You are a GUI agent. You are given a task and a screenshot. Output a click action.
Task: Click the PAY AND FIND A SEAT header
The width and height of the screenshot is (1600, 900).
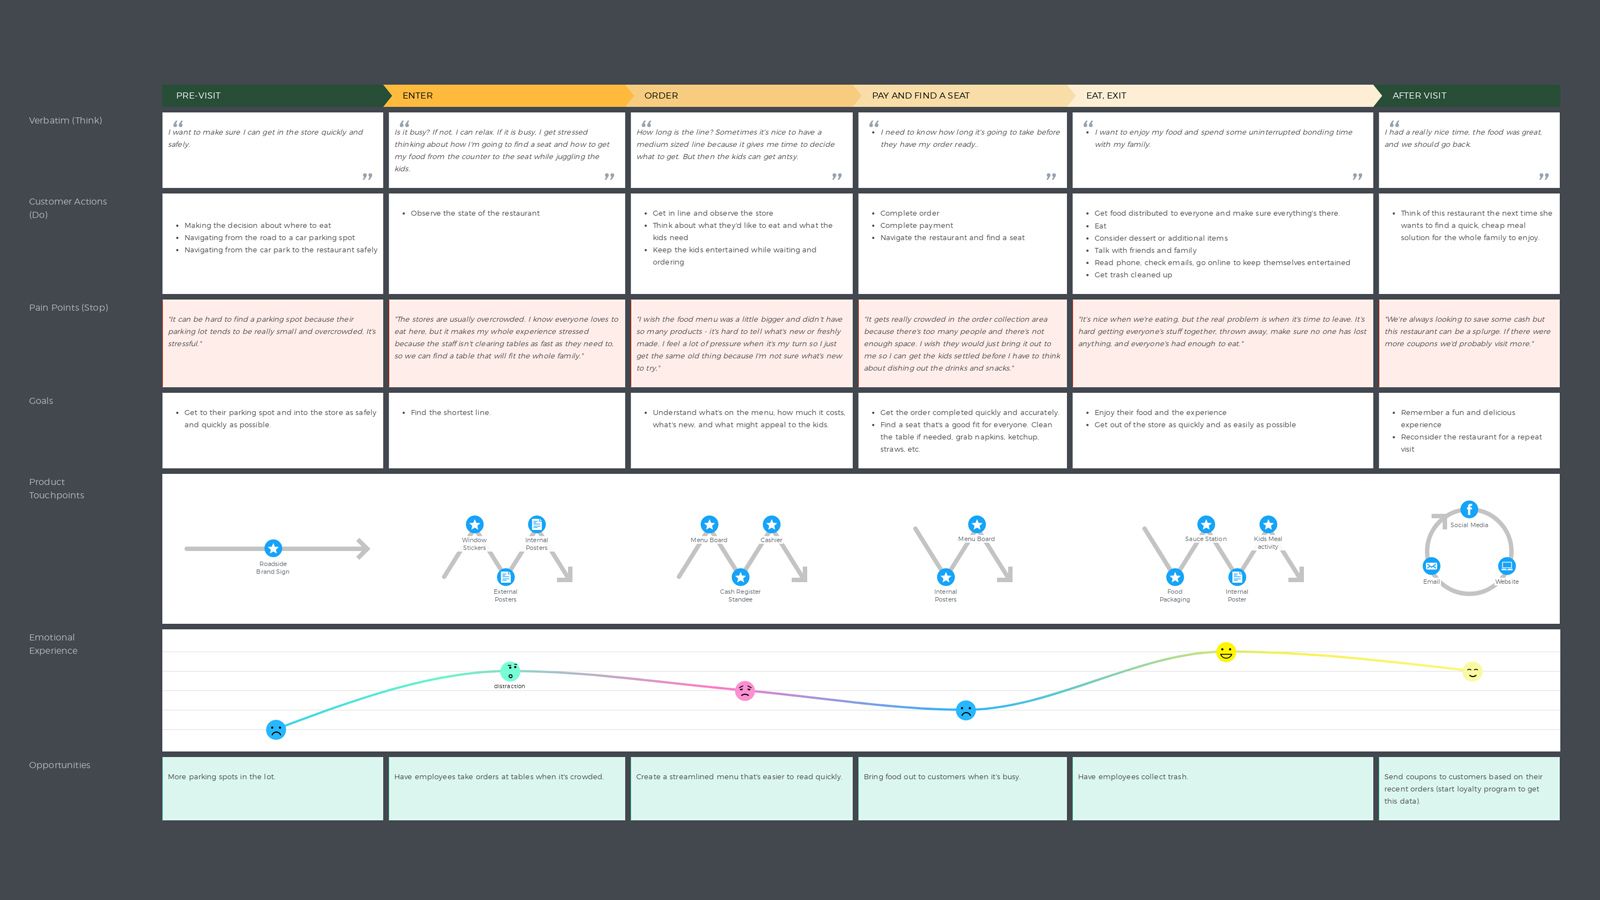click(964, 96)
